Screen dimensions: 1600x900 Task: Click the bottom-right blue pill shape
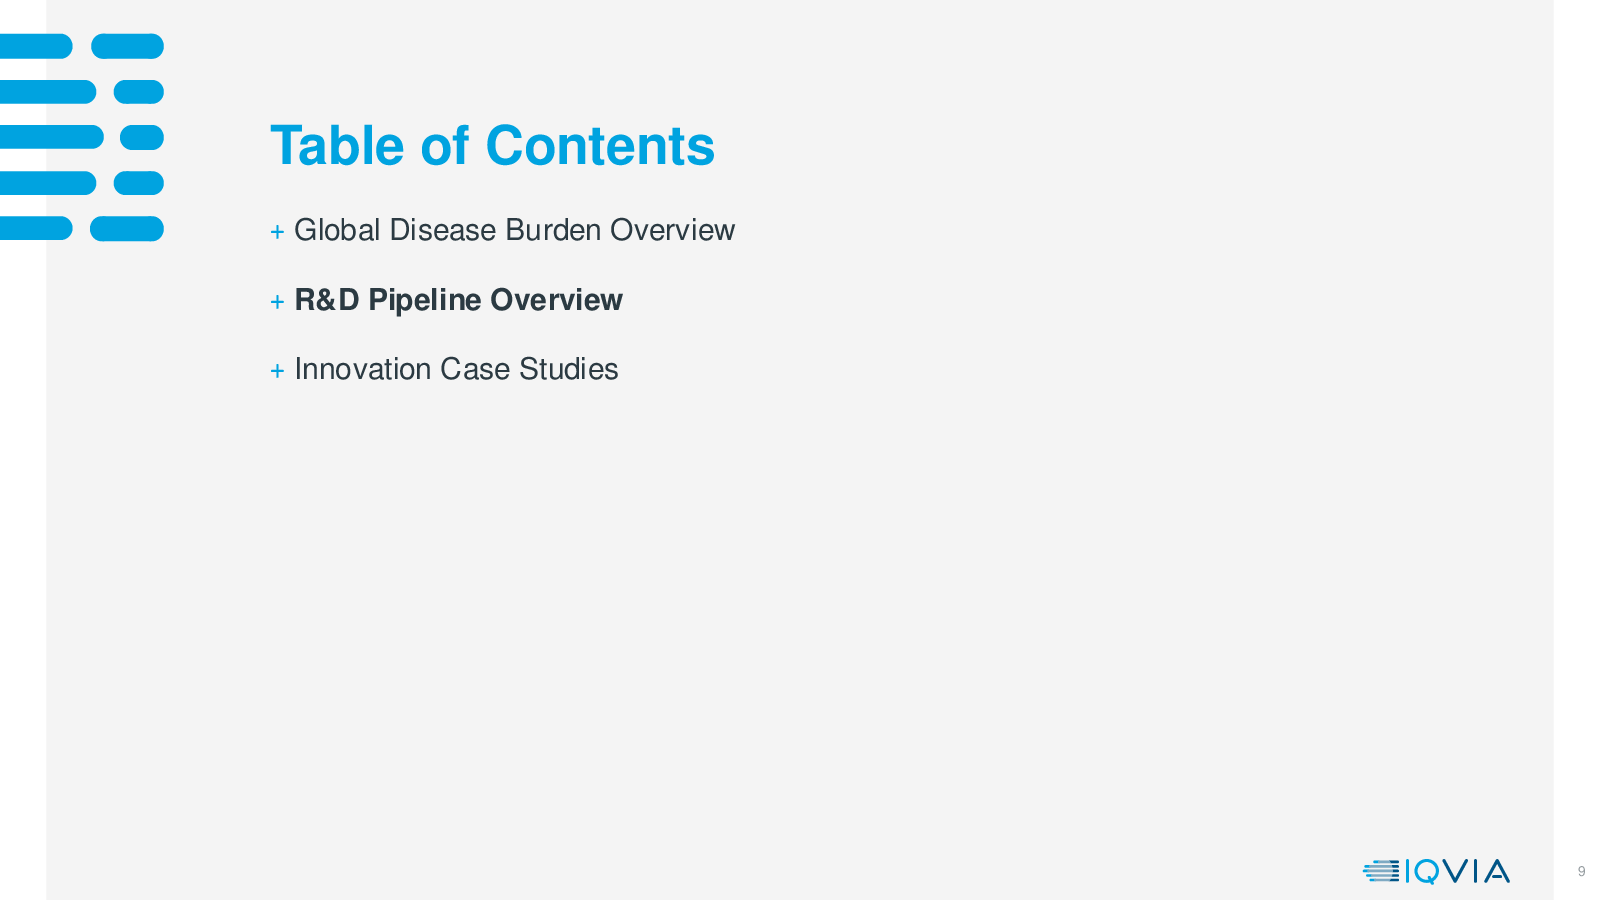click(127, 229)
